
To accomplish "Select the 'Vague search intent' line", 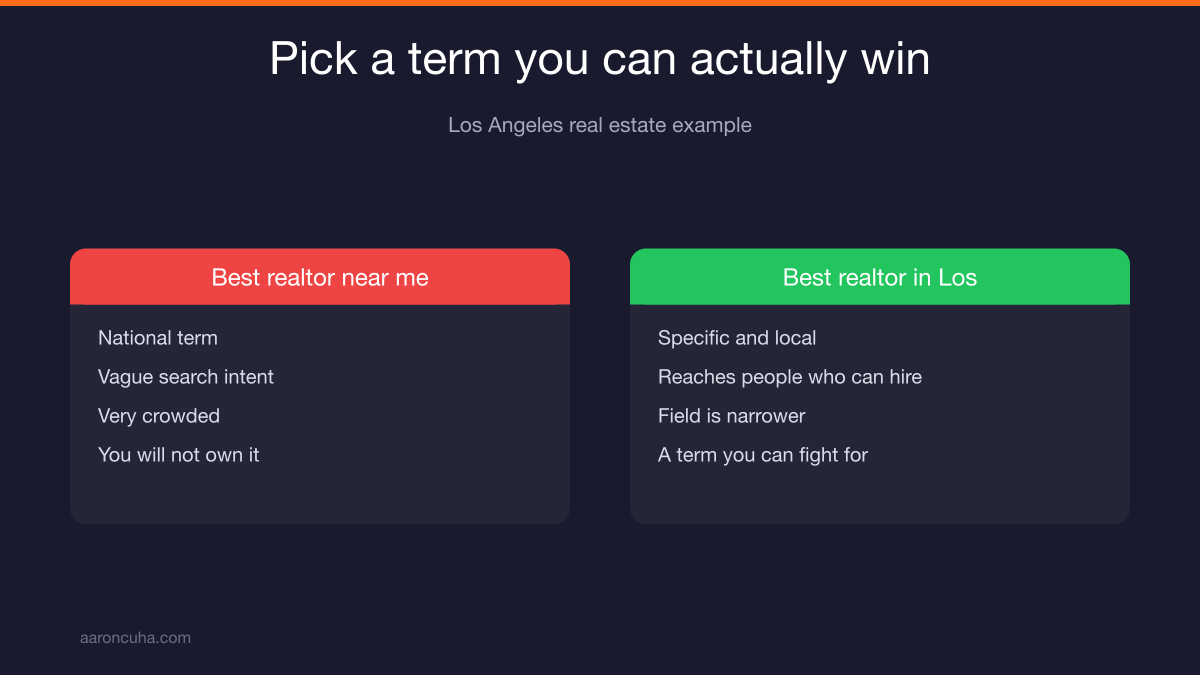I will point(186,377).
